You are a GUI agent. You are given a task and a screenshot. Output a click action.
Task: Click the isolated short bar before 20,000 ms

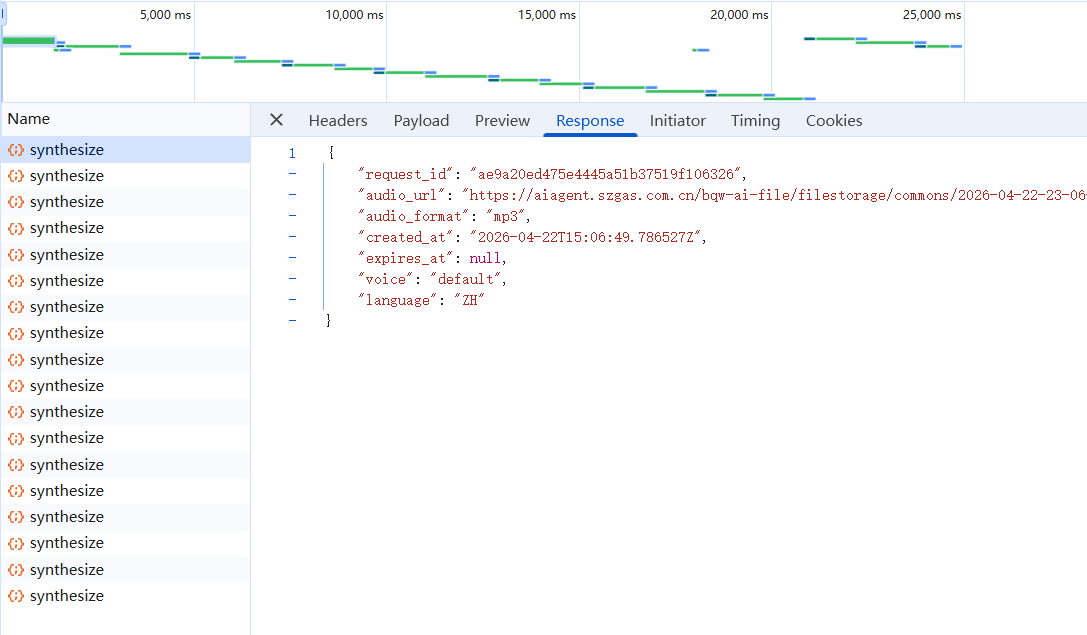[701, 50]
